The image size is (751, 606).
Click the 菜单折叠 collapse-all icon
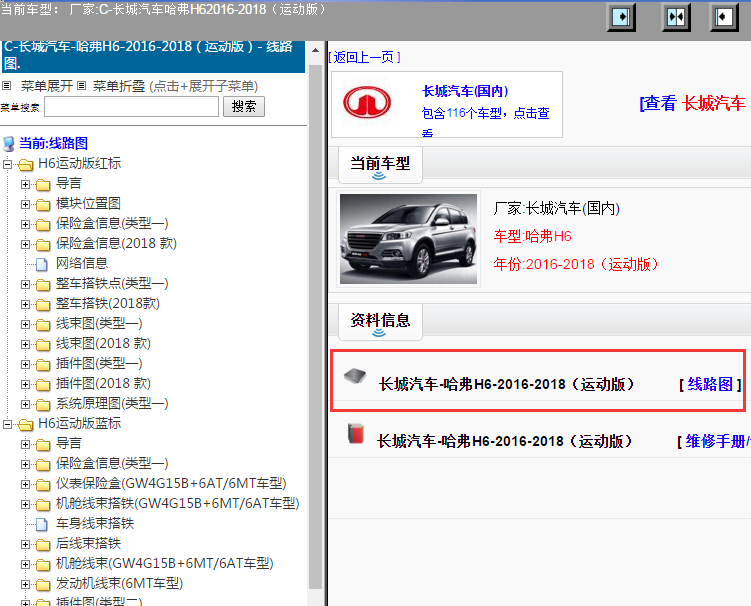[81, 86]
